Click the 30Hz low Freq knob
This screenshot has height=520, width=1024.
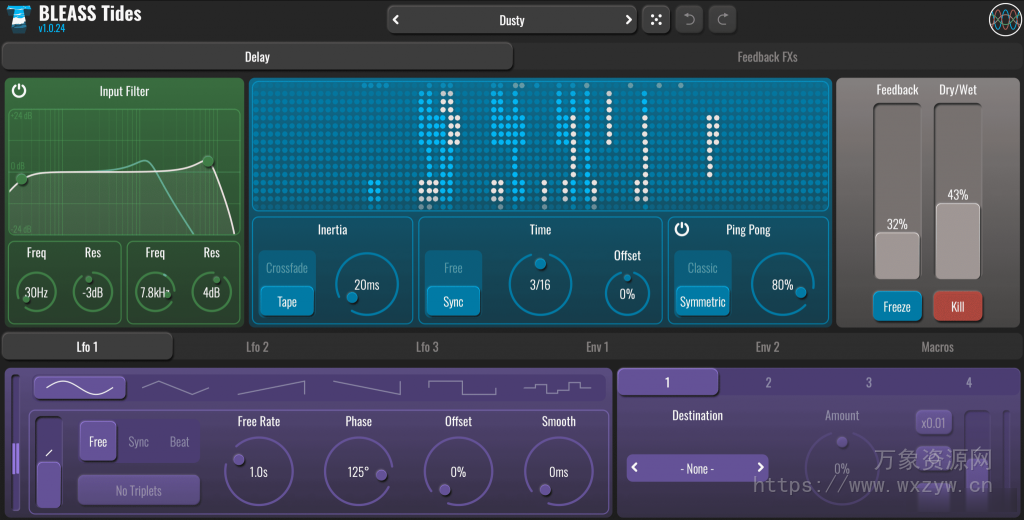[37, 292]
